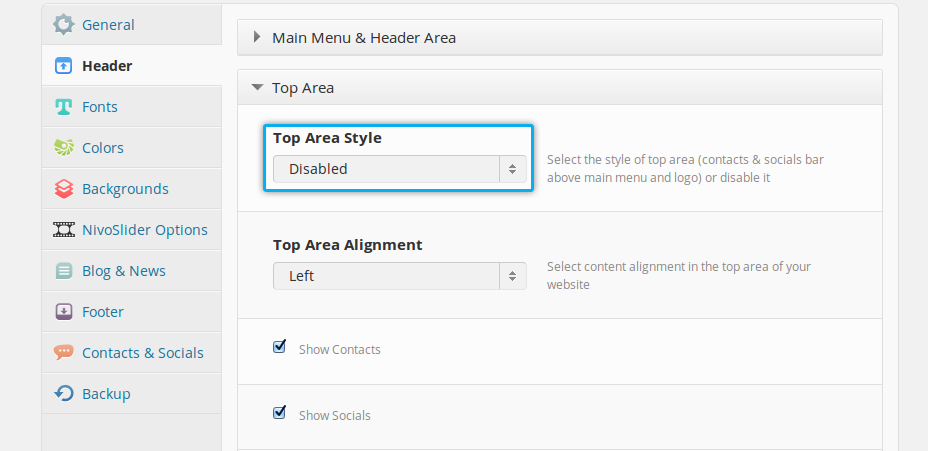Click the General gear icon
The height and width of the screenshot is (451, 928).
pyautogui.click(x=64, y=24)
